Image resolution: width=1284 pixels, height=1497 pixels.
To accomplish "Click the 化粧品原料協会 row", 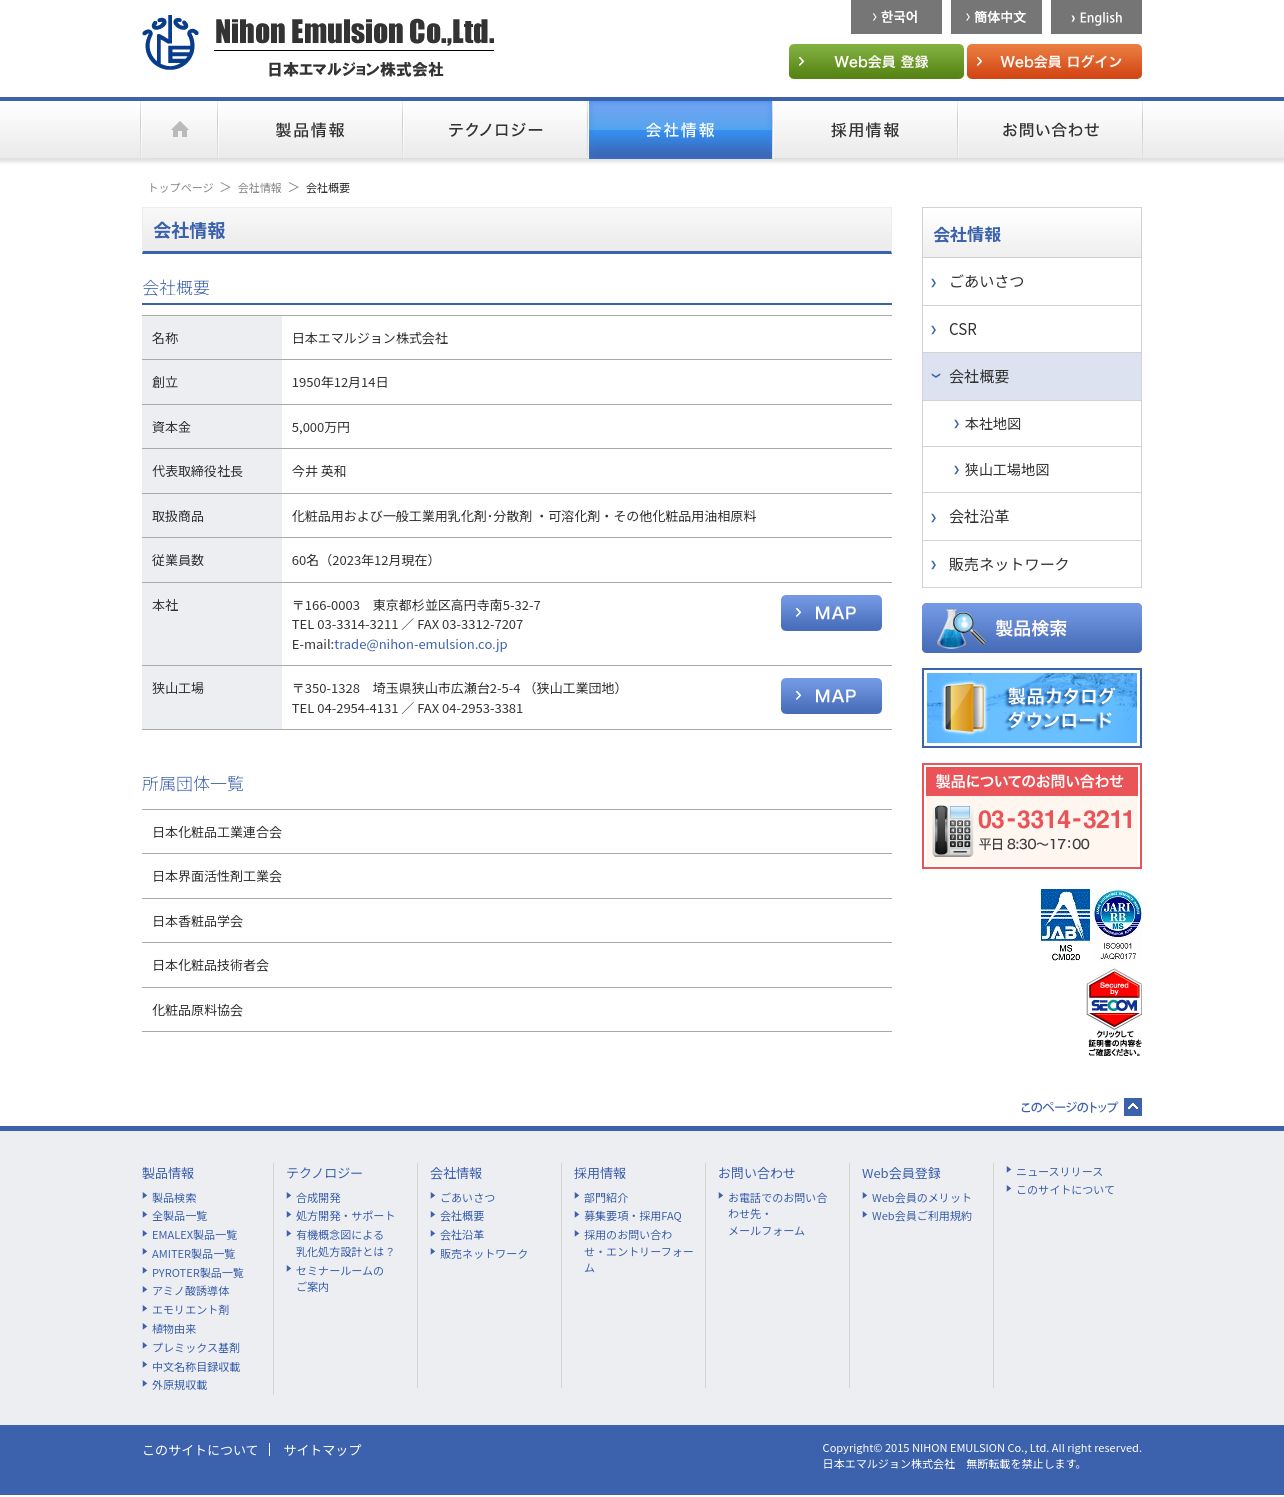I will point(517,1010).
